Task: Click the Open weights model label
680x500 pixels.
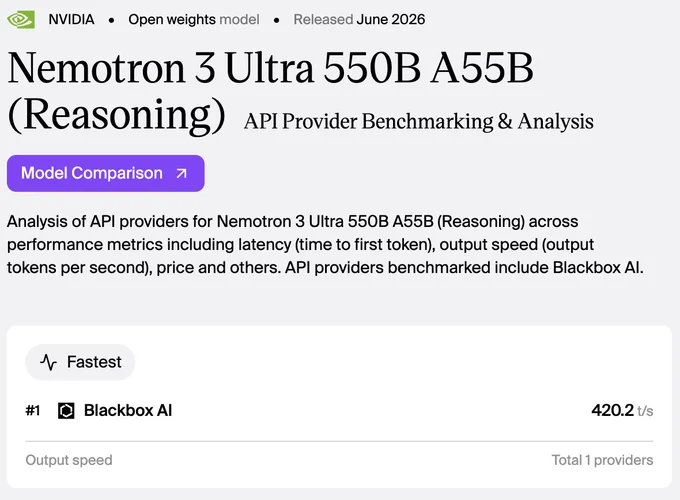Action: tap(194, 20)
